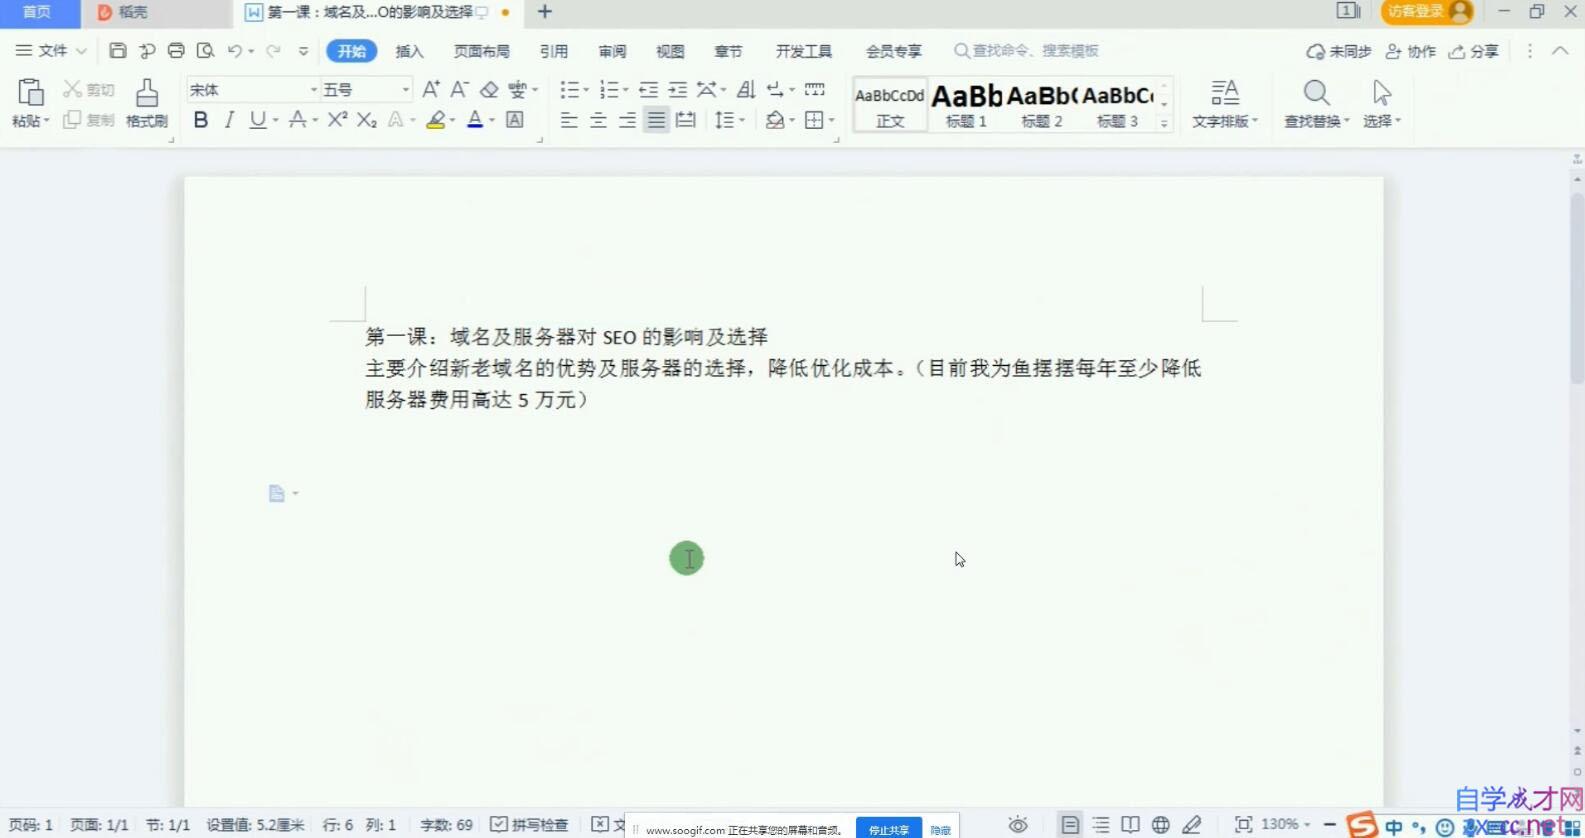1585x838 pixels.
Task: Click the Paste clipboard icon
Action: [30, 92]
